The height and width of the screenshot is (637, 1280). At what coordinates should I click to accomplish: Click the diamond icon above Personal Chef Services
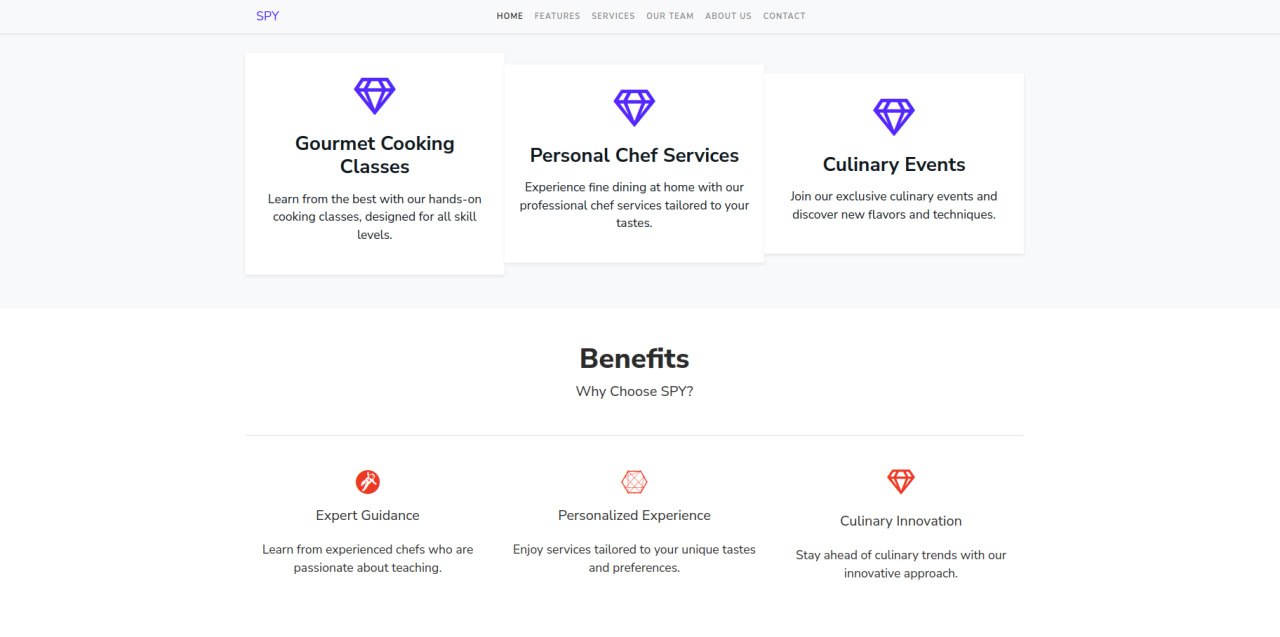pos(634,108)
